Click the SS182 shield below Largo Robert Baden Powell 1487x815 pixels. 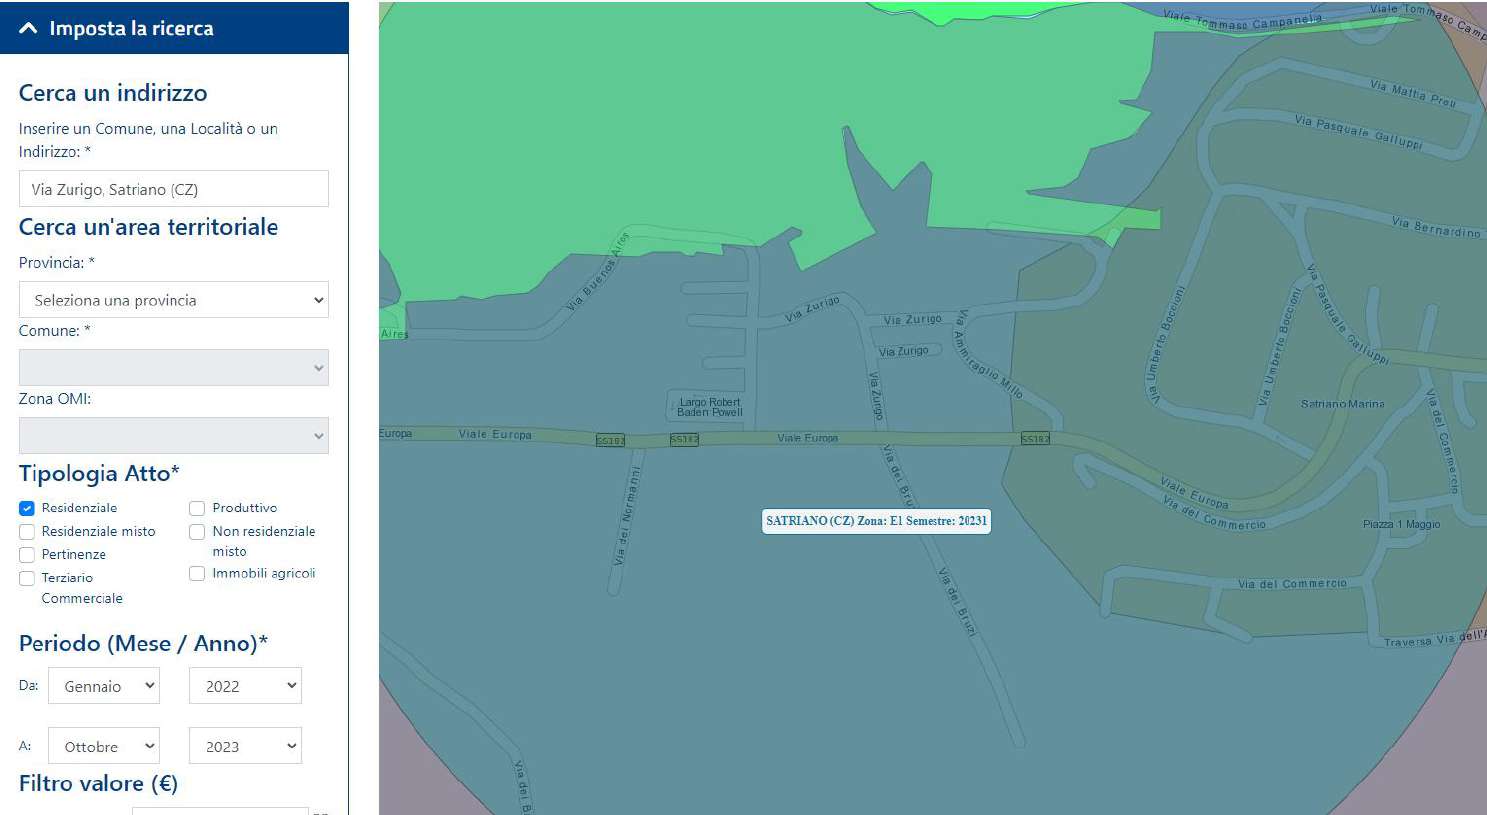(684, 439)
